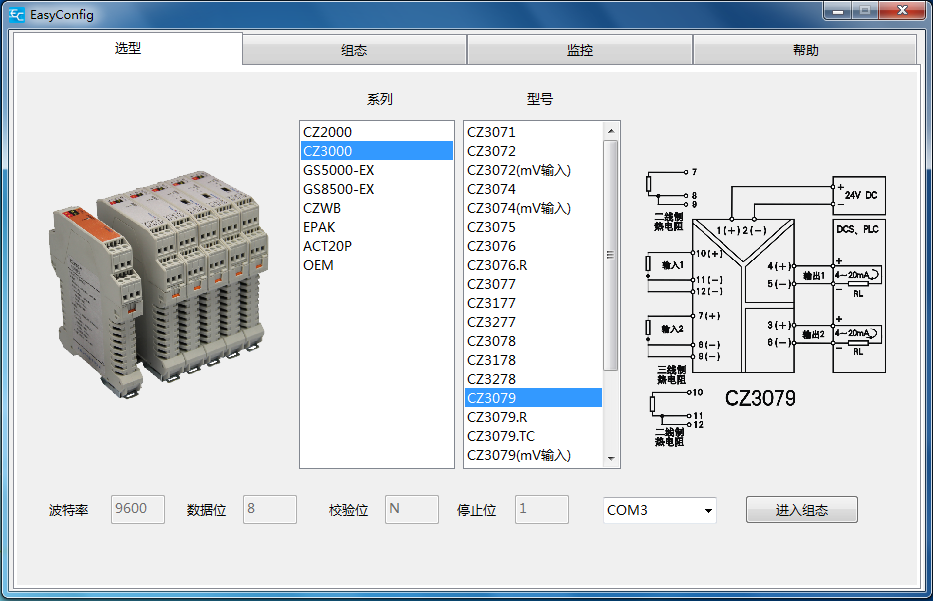Select the 选型 tab
The image size is (933, 601).
pos(128,48)
